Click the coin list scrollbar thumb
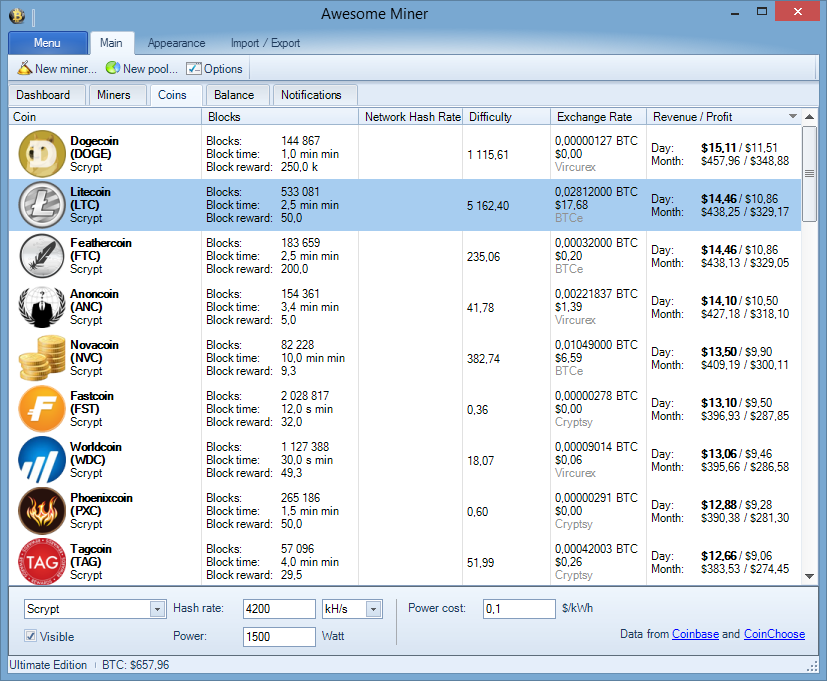 coord(809,174)
